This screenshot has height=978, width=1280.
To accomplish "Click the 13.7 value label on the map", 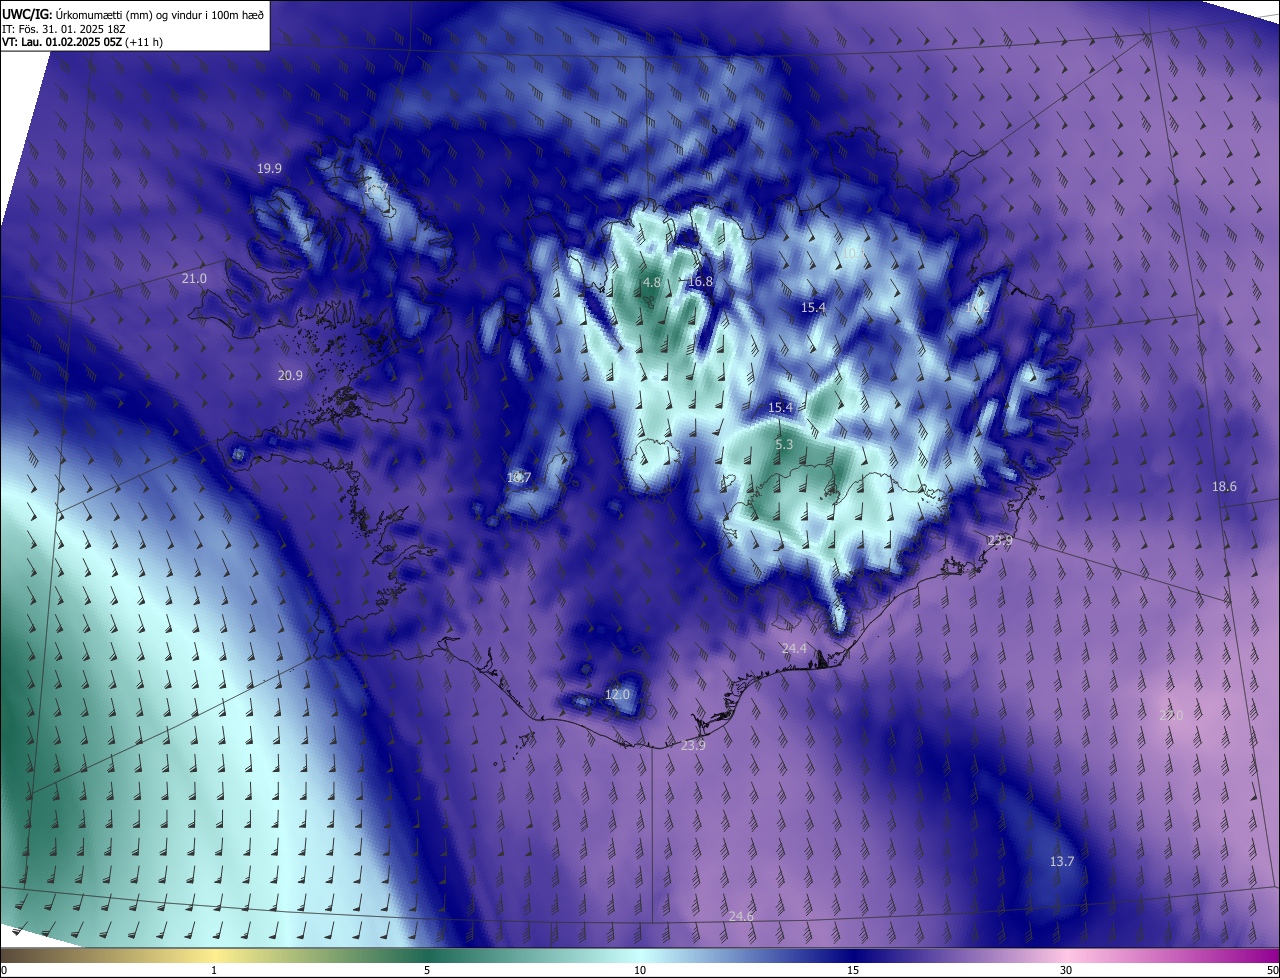I will [1061, 862].
